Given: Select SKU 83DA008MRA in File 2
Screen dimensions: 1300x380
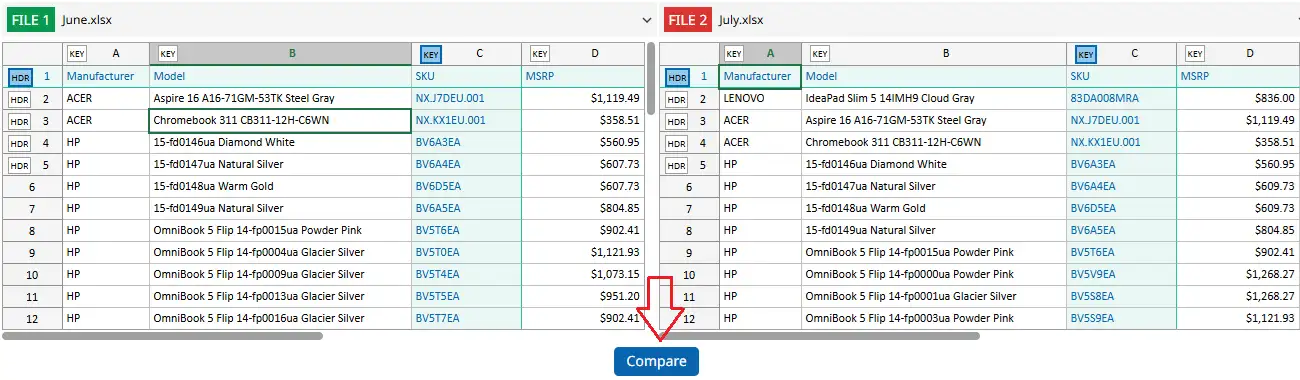Looking at the screenshot, I should 1122,98.
